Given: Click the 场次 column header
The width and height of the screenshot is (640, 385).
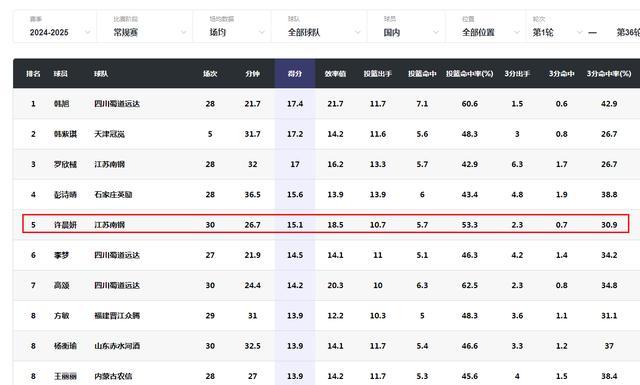Looking at the screenshot, I should (210, 74).
